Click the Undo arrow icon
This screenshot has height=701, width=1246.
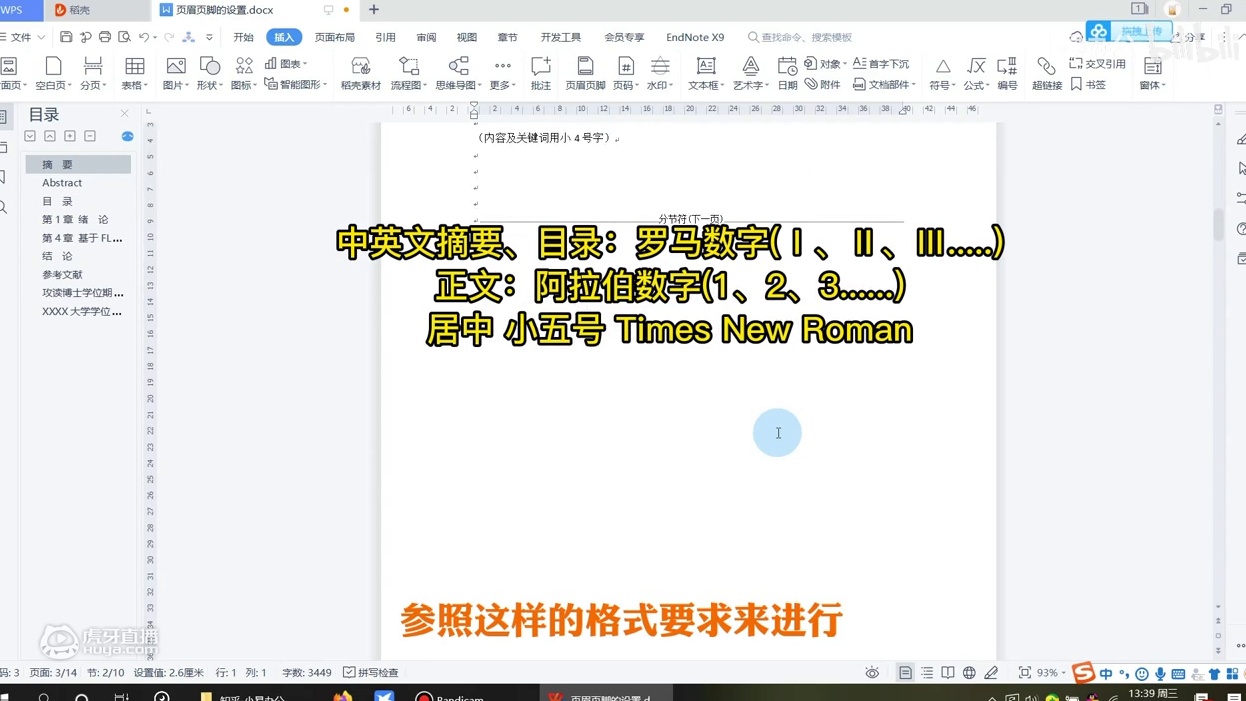[144, 37]
